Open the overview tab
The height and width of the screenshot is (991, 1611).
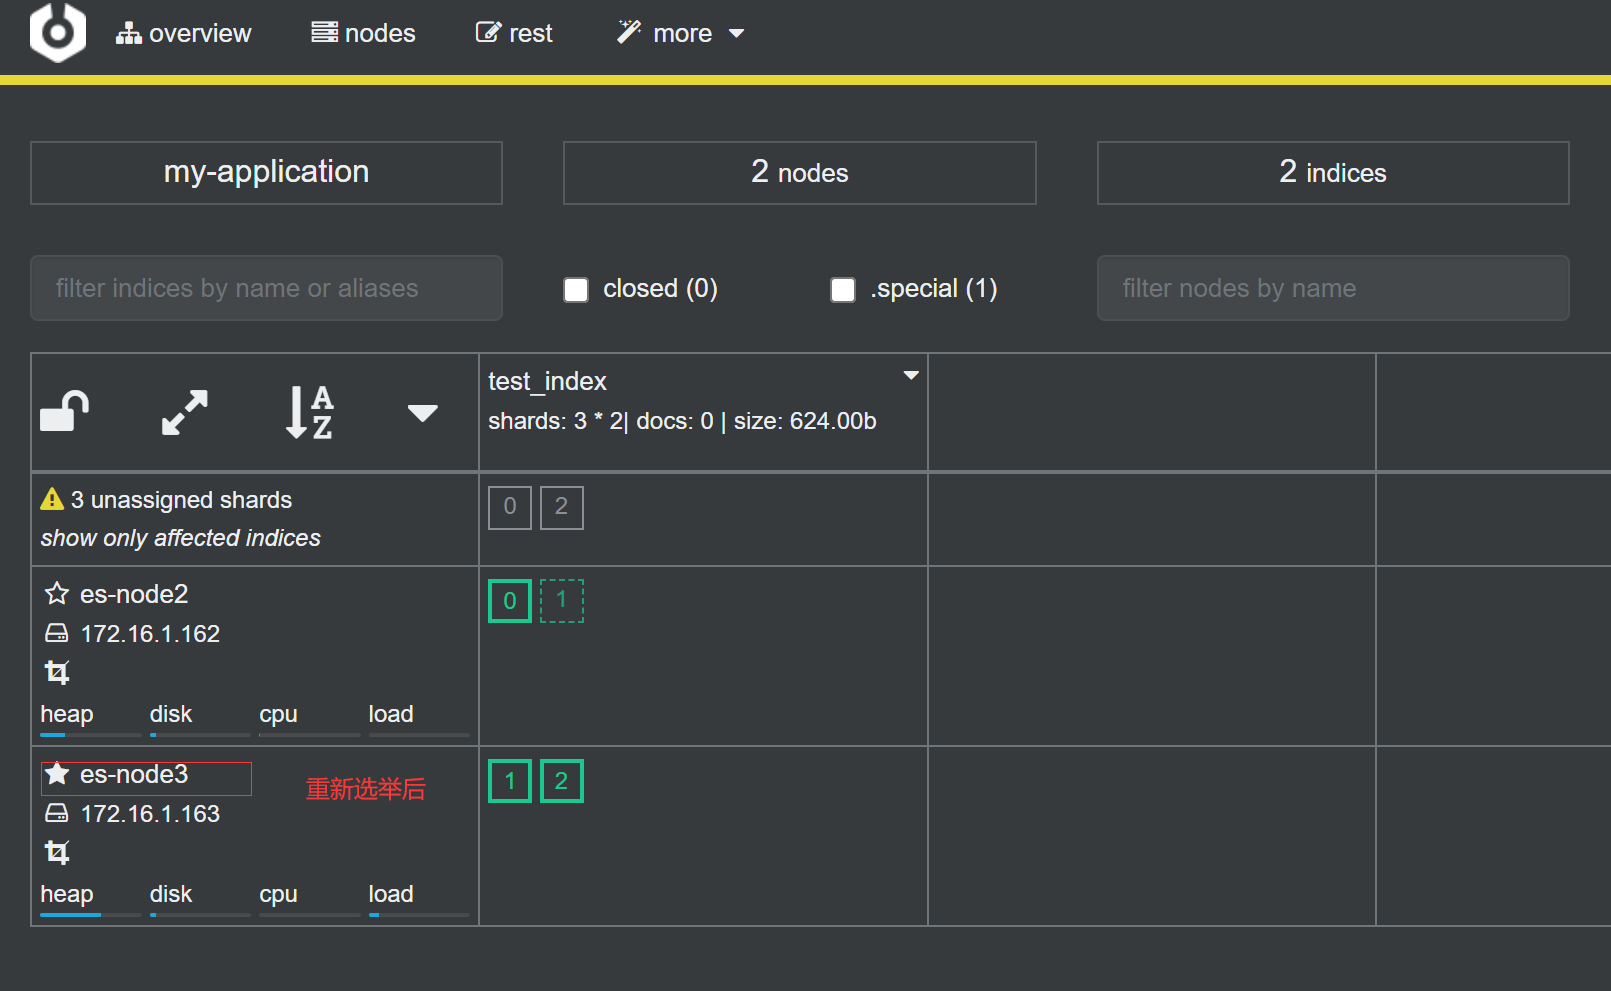pos(183,33)
